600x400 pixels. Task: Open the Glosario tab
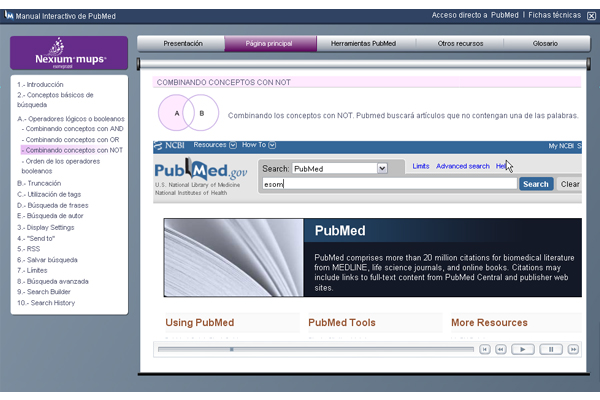(x=545, y=44)
